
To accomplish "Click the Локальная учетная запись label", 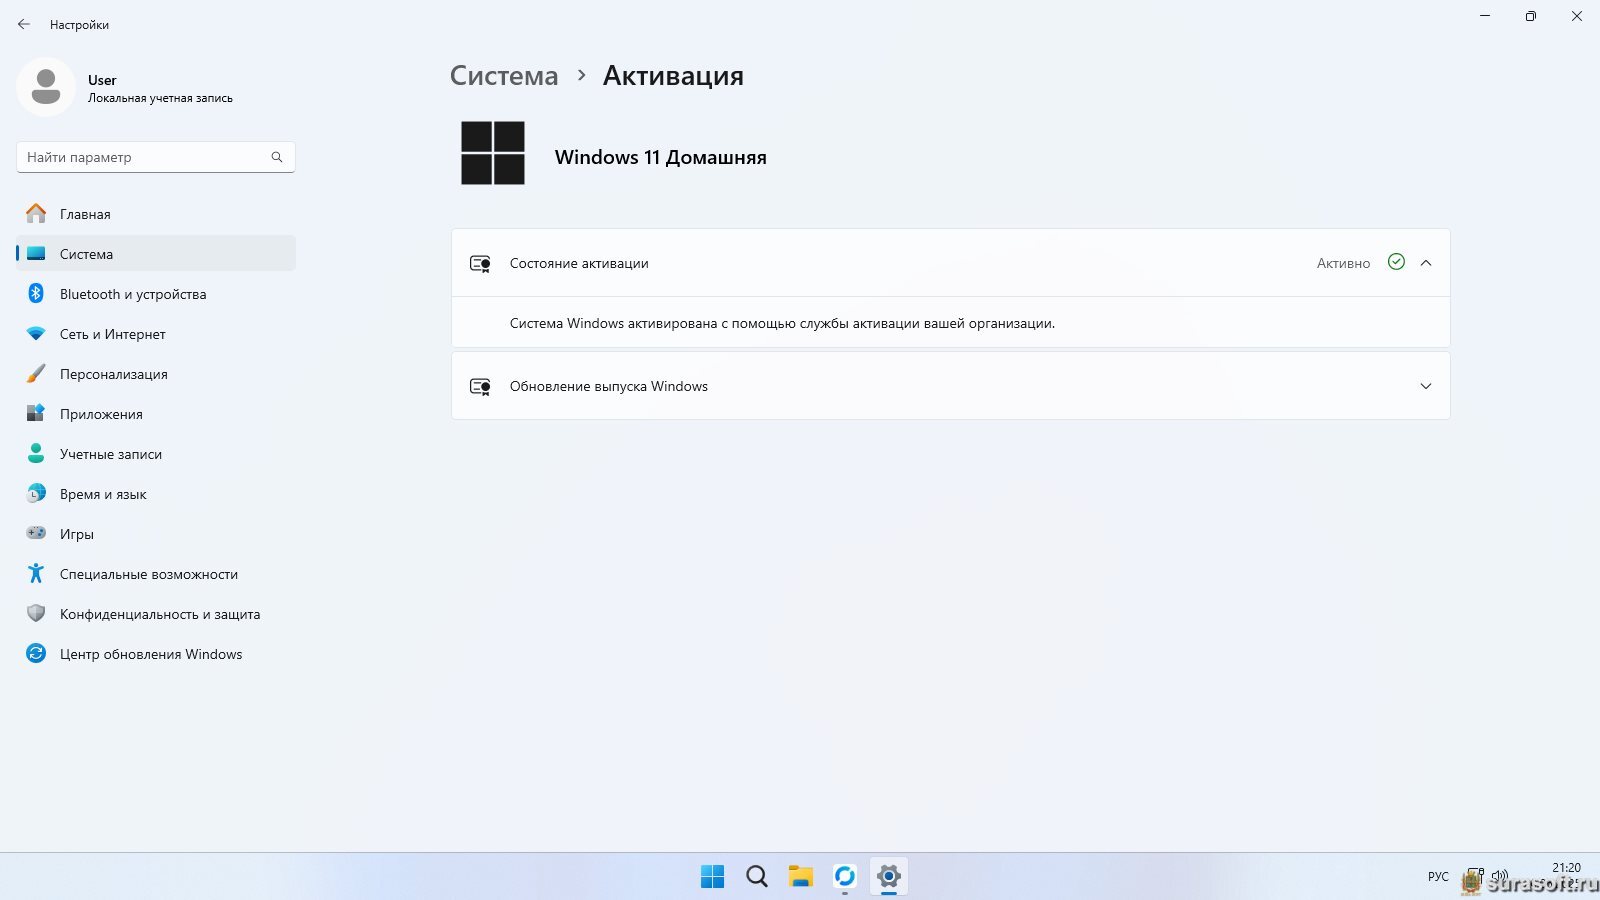I will pos(160,98).
